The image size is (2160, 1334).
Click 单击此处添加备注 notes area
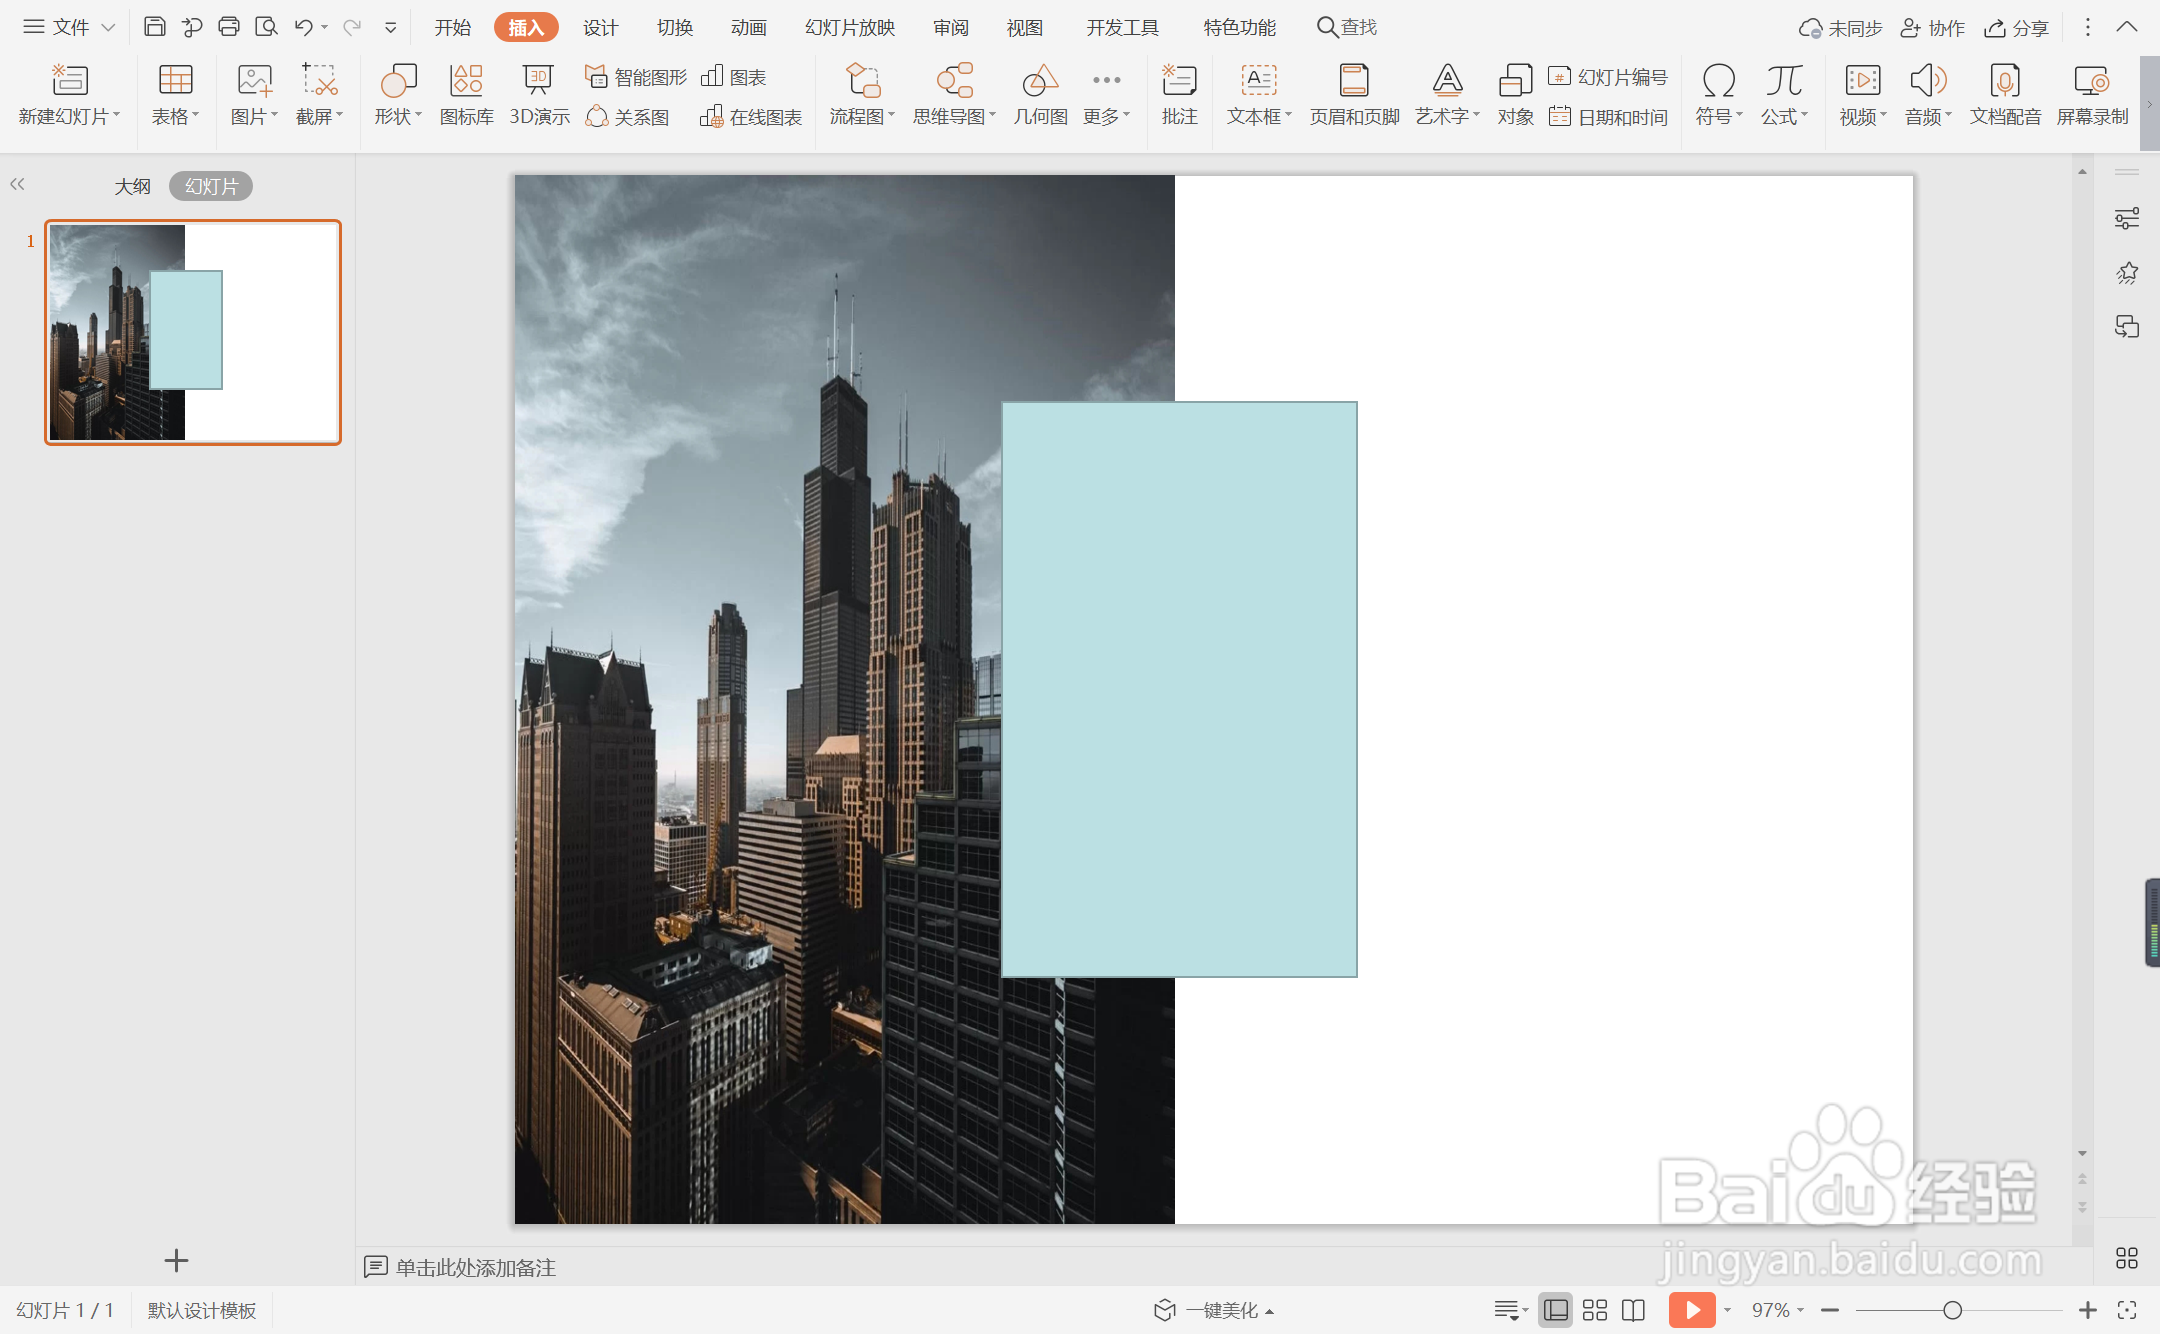[x=475, y=1267]
